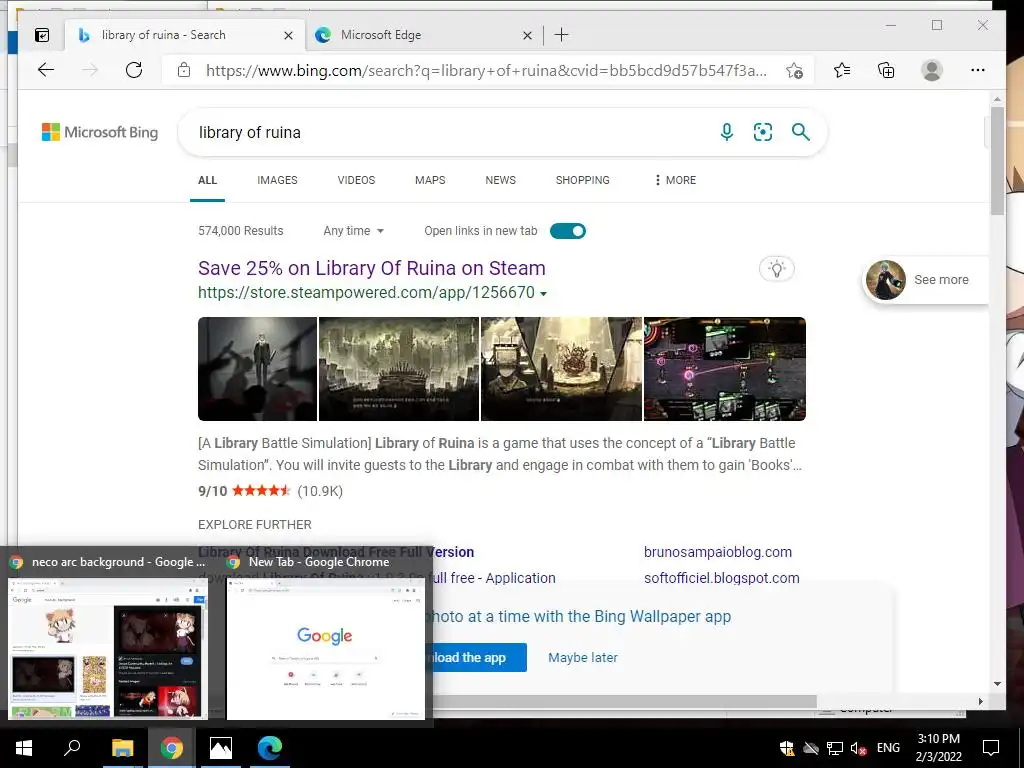
Task: Open the first Steam screenshot thumbnail
Action: click(x=257, y=369)
